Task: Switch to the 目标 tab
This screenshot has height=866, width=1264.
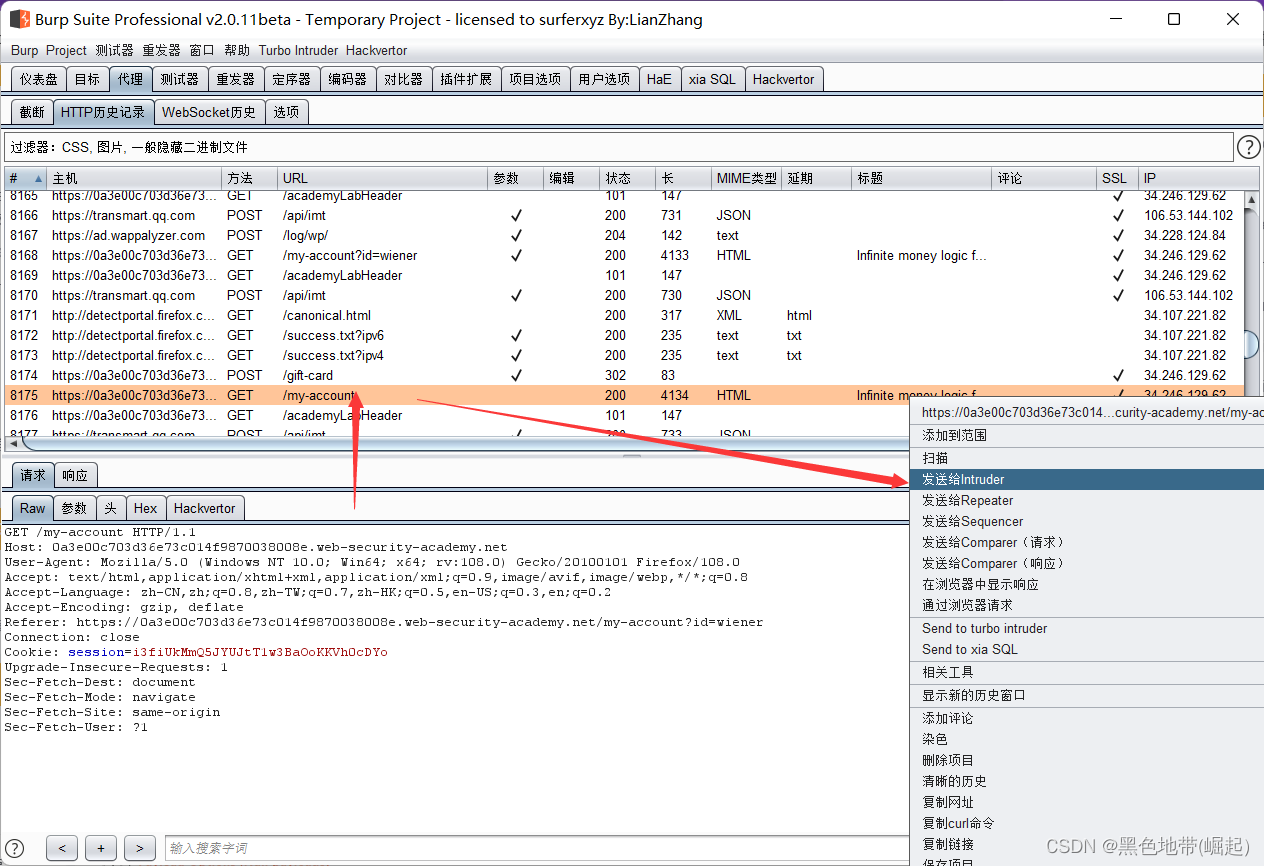Action: [x=87, y=79]
